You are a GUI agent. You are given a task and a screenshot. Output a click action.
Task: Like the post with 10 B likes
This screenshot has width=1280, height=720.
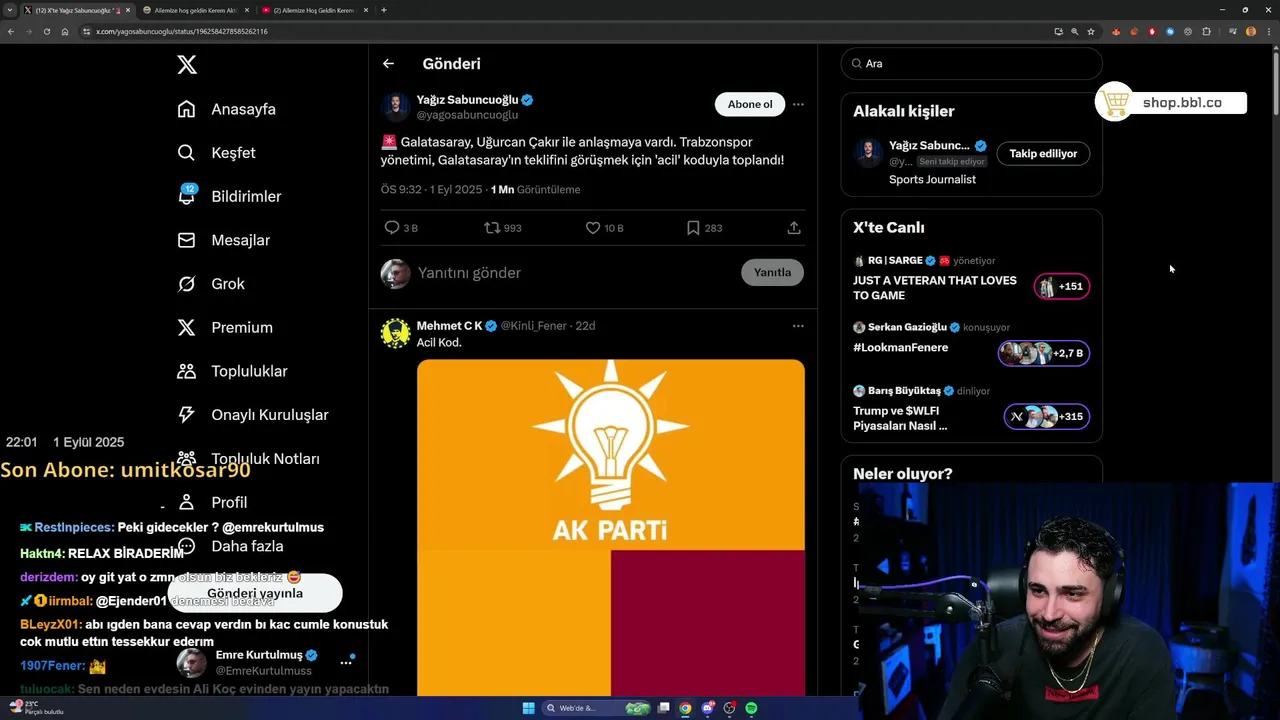(x=604, y=228)
